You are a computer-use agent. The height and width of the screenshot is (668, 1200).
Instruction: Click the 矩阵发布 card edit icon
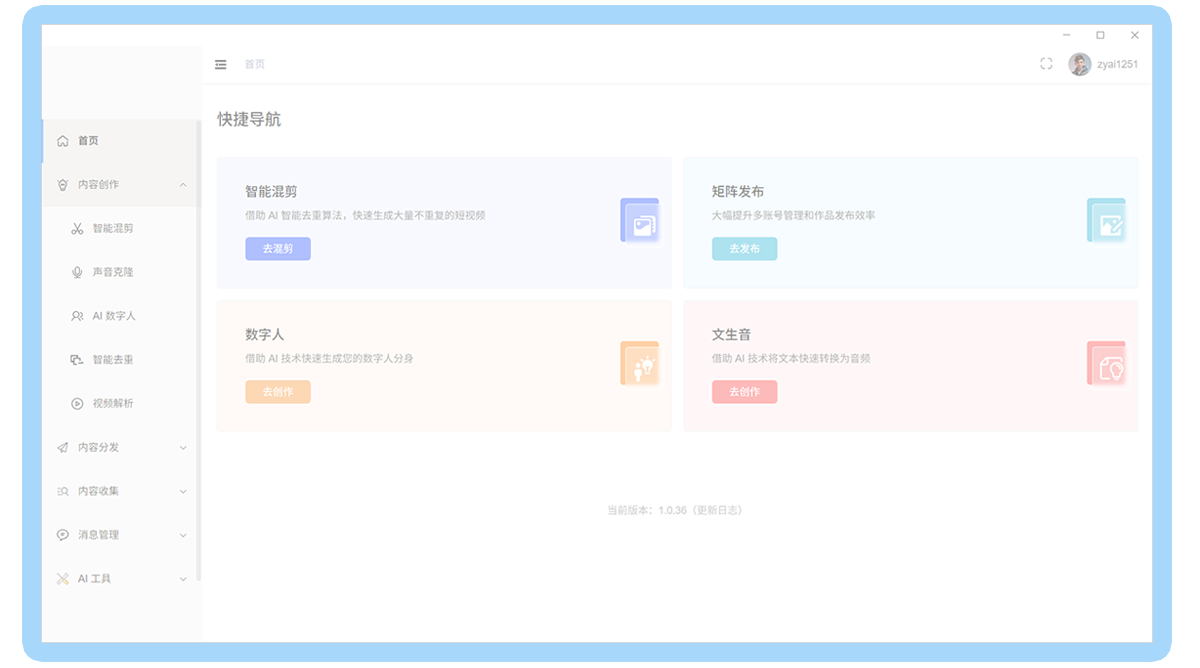pyautogui.click(x=1107, y=221)
